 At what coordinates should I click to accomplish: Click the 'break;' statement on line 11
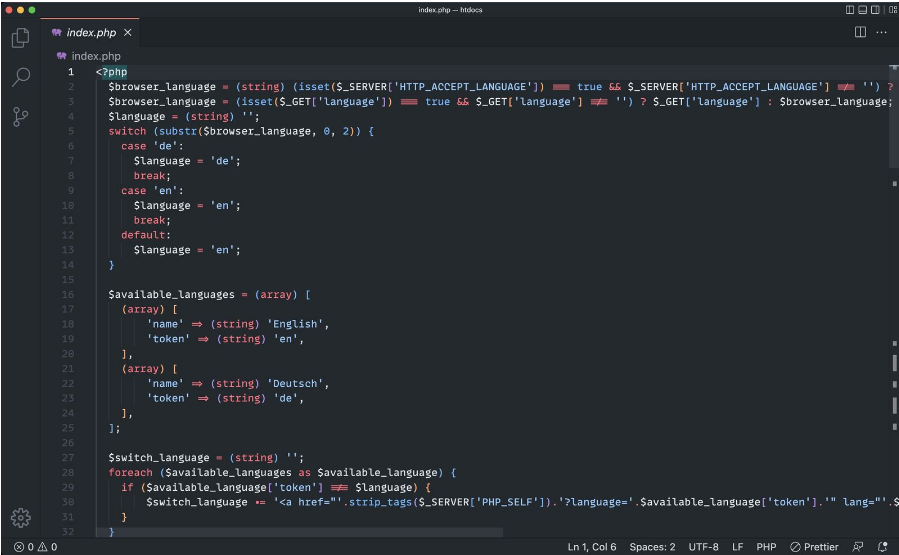[152, 220]
